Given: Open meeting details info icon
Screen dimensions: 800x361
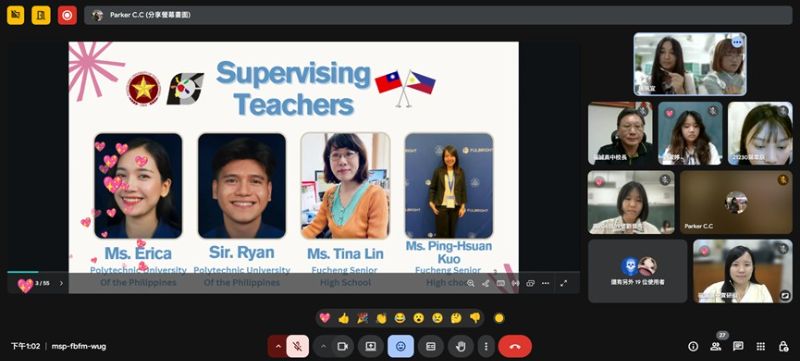Looking at the screenshot, I should pos(693,346).
